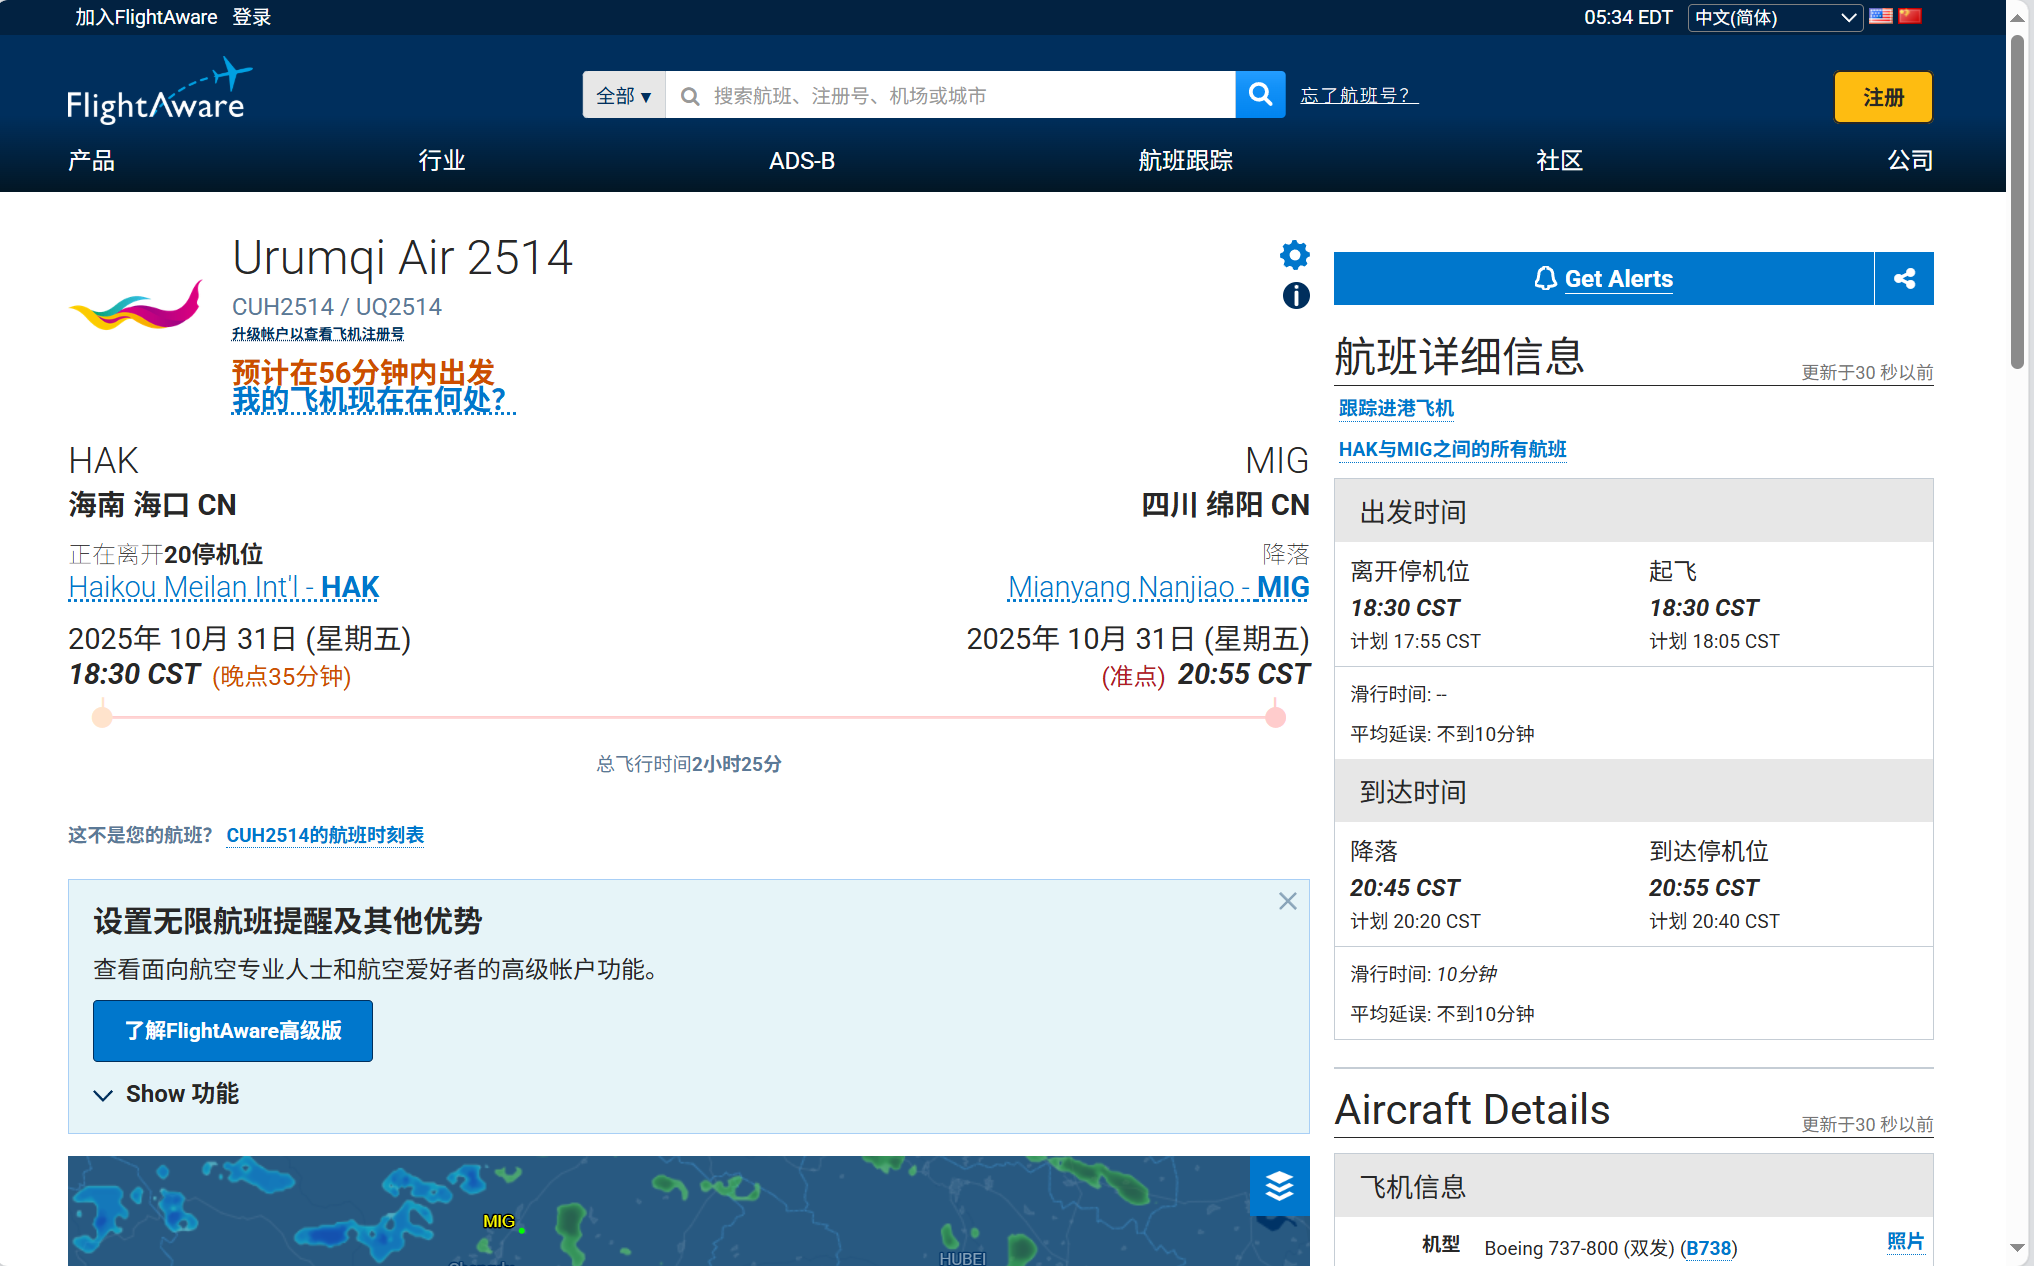
Task: Click the 总飞行时间2小时25分 text
Action: 689,764
